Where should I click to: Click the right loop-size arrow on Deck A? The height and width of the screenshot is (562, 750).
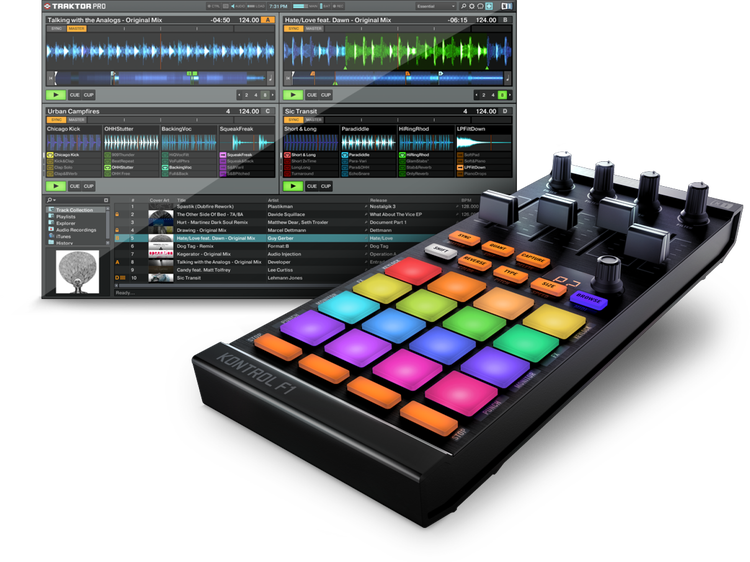pos(273,95)
